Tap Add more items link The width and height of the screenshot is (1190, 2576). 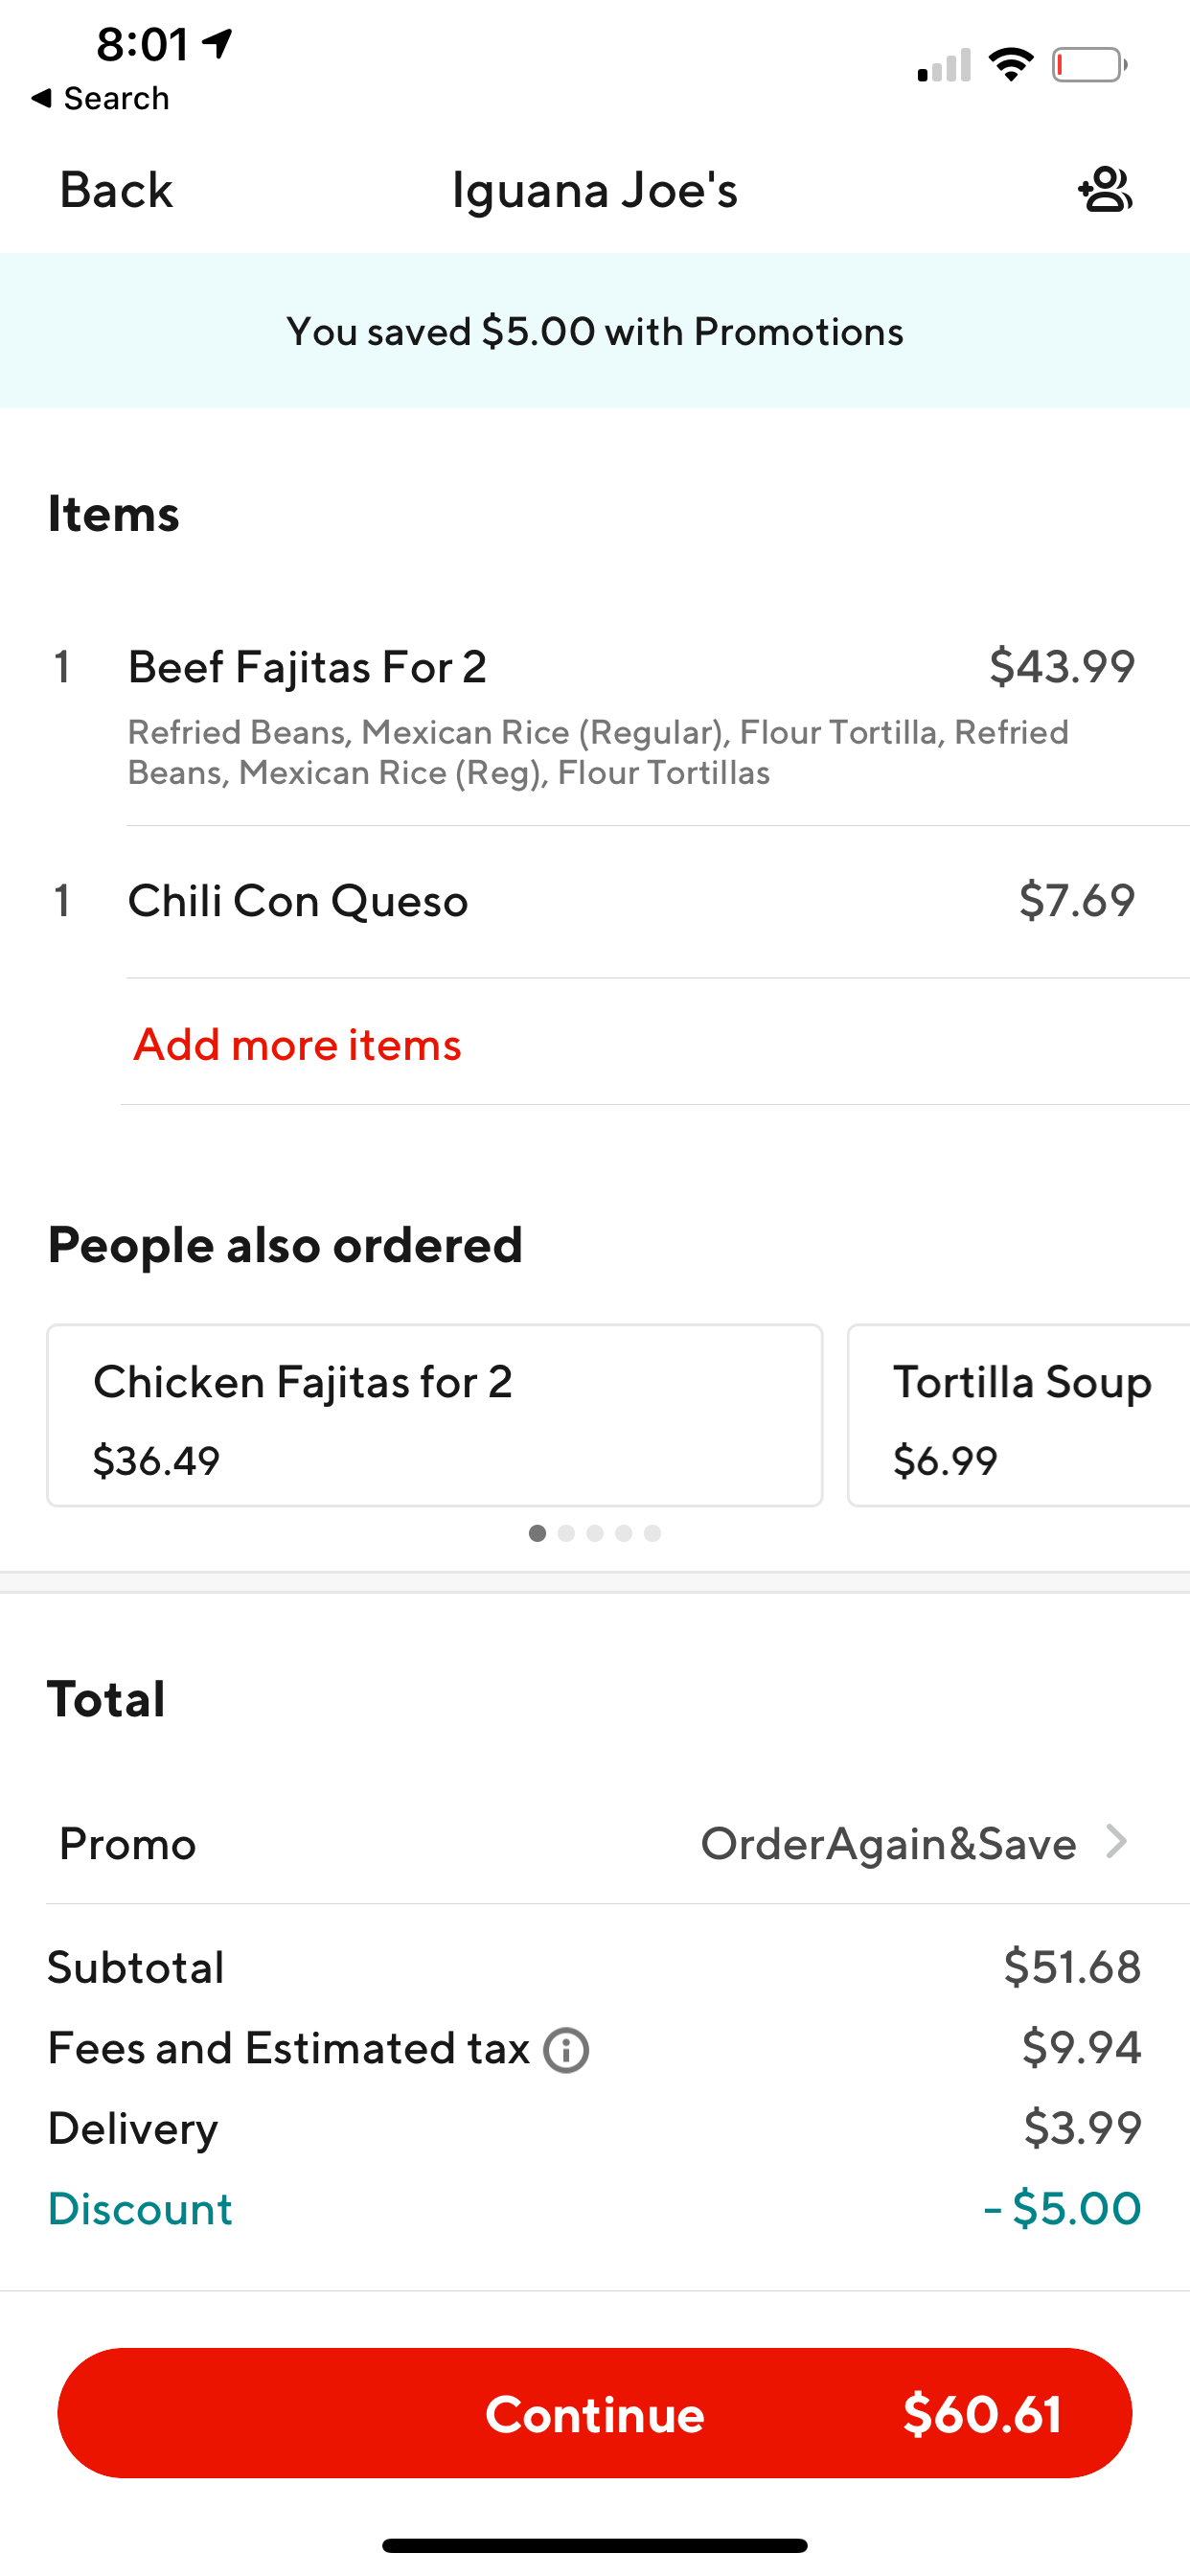(297, 1044)
